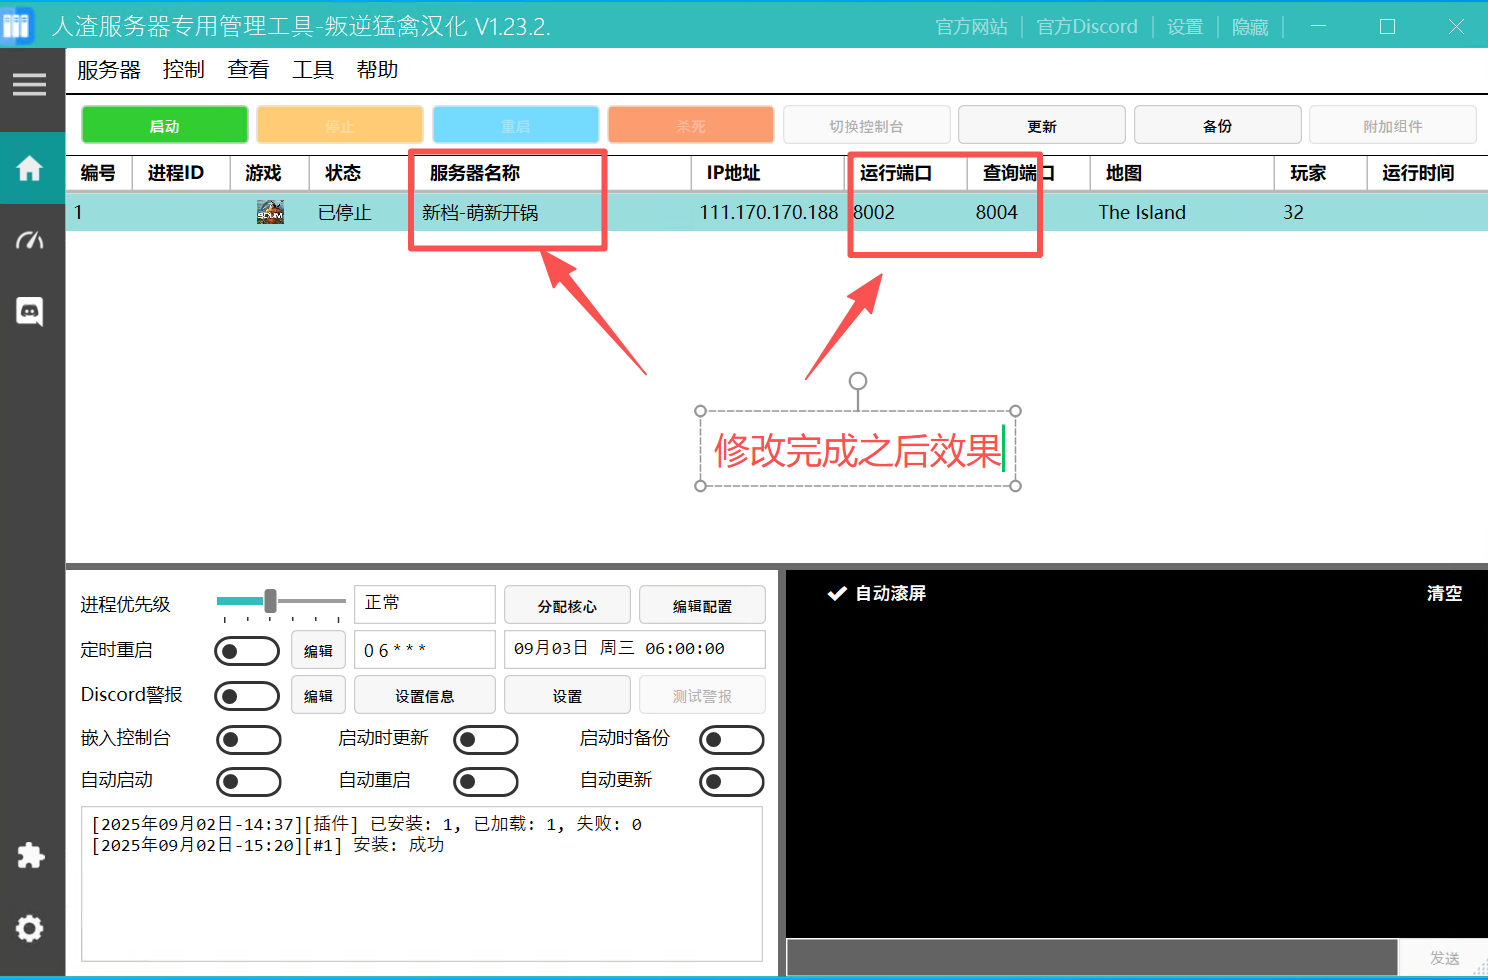1488x980 pixels.
Task: Click the app logo in the title bar
Action: [17, 25]
